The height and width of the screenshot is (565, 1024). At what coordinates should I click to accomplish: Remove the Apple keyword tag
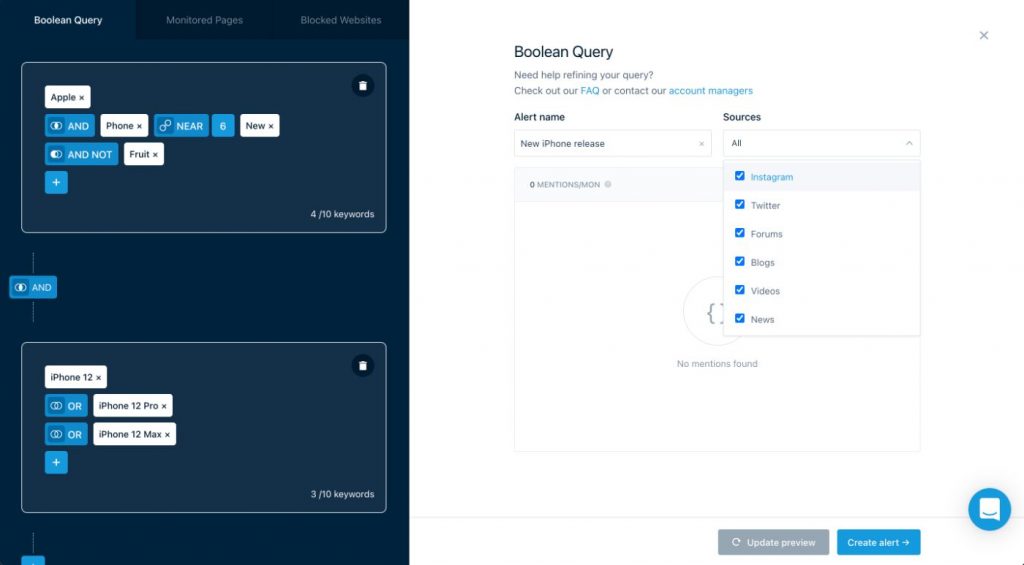coord(82,98)
